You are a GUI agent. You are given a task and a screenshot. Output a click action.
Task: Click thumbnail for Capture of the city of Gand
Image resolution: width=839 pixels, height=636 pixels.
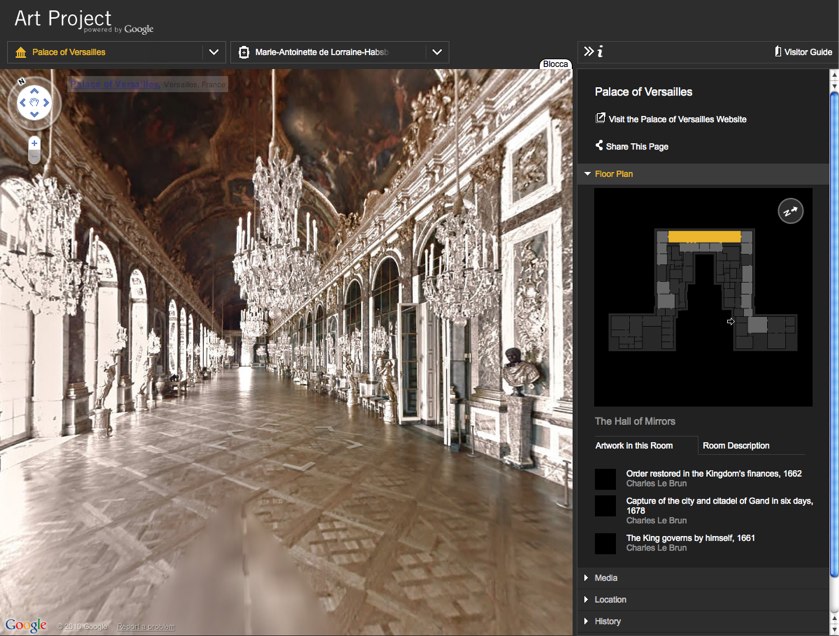(x=605, y=505)
